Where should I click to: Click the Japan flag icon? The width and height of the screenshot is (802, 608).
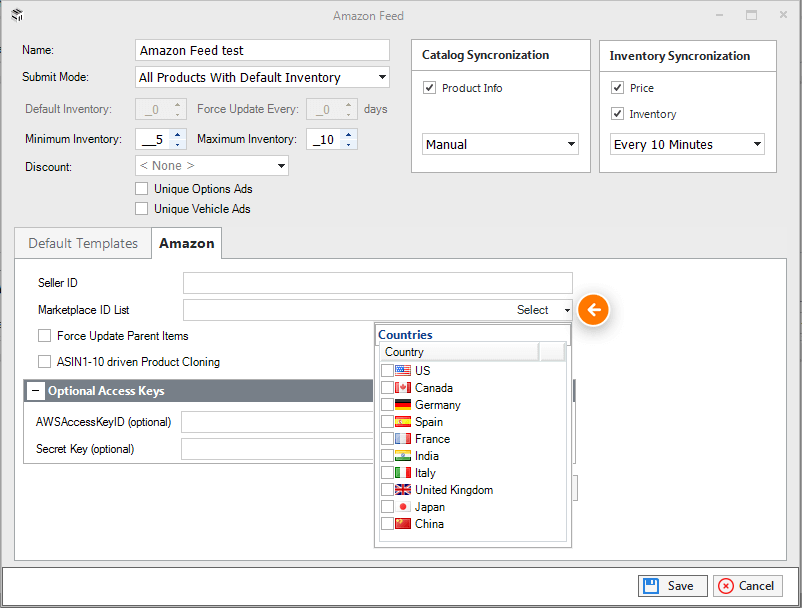(403, 507)
